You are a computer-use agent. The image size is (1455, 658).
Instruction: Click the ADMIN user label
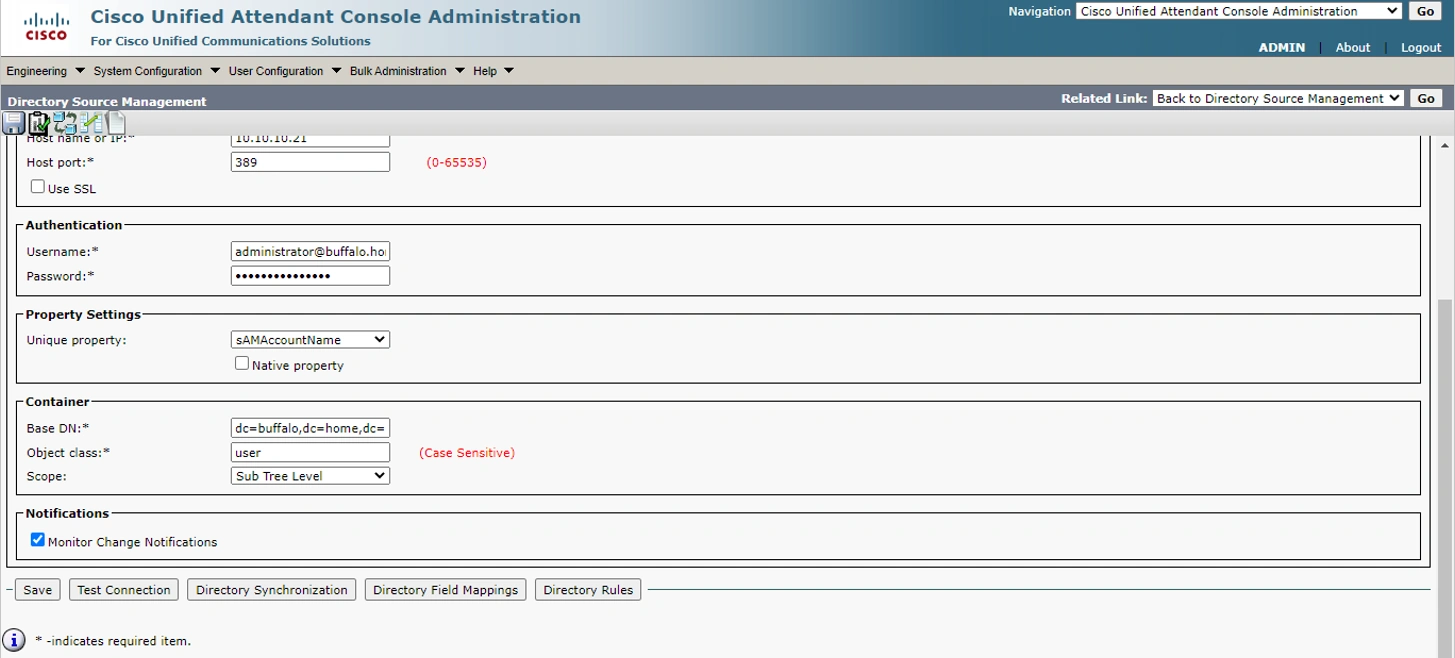1281,47
